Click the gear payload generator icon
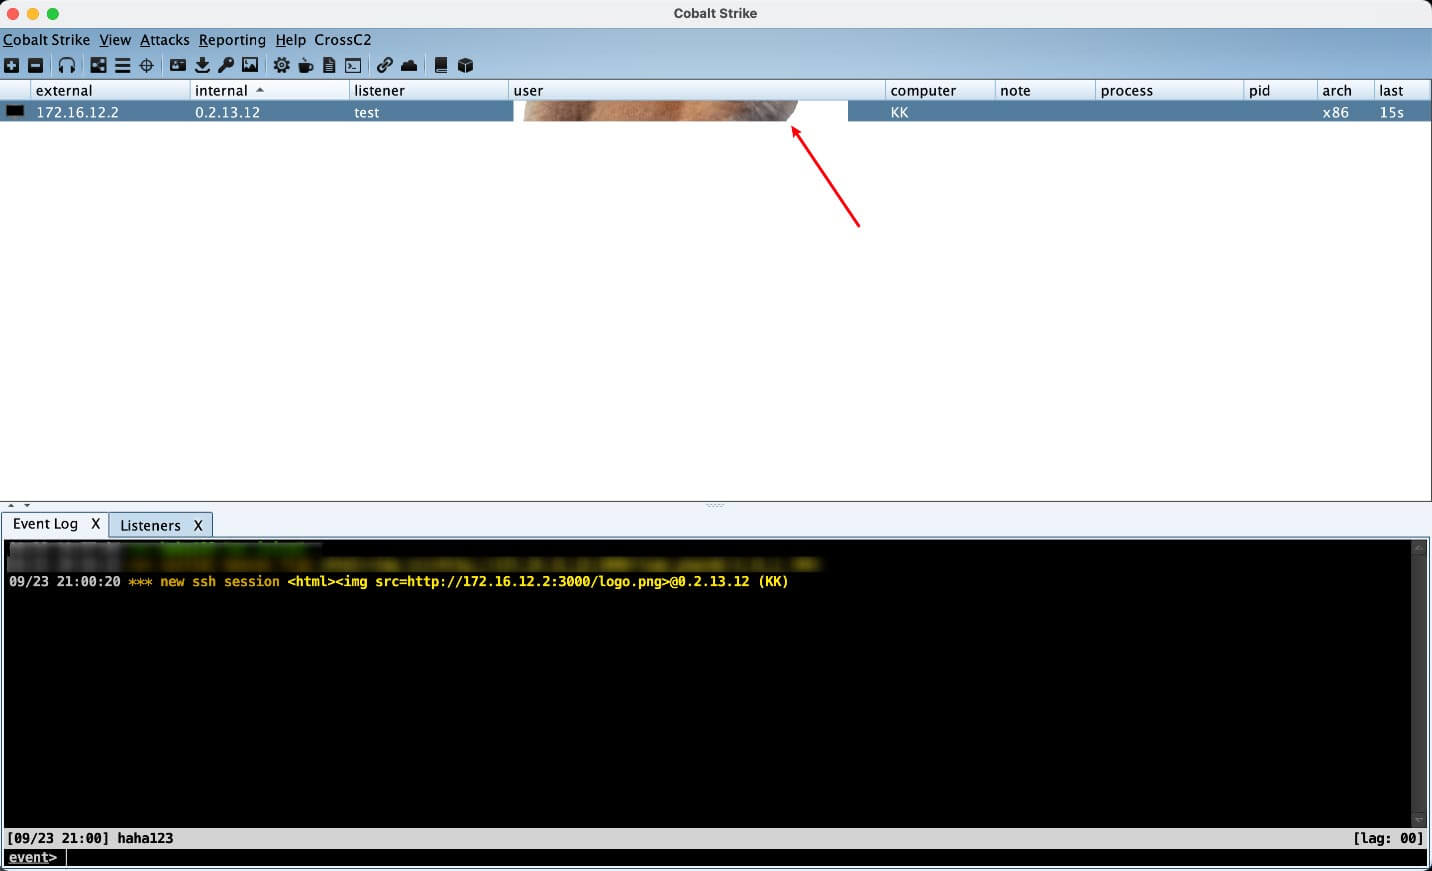The width and height of the screenshot is (1432, 871). coord(282,65)
